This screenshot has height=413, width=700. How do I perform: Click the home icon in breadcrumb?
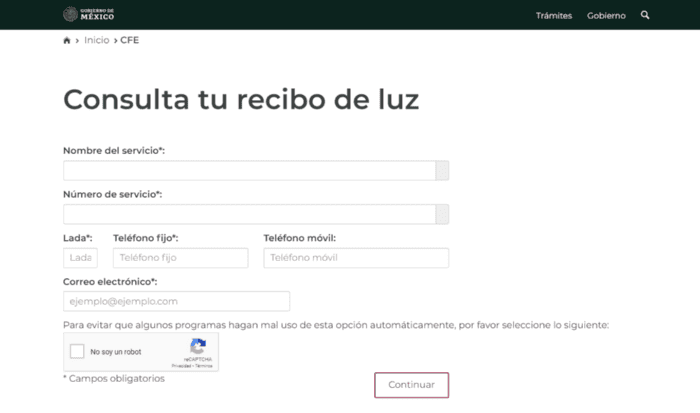coord(67,40)
